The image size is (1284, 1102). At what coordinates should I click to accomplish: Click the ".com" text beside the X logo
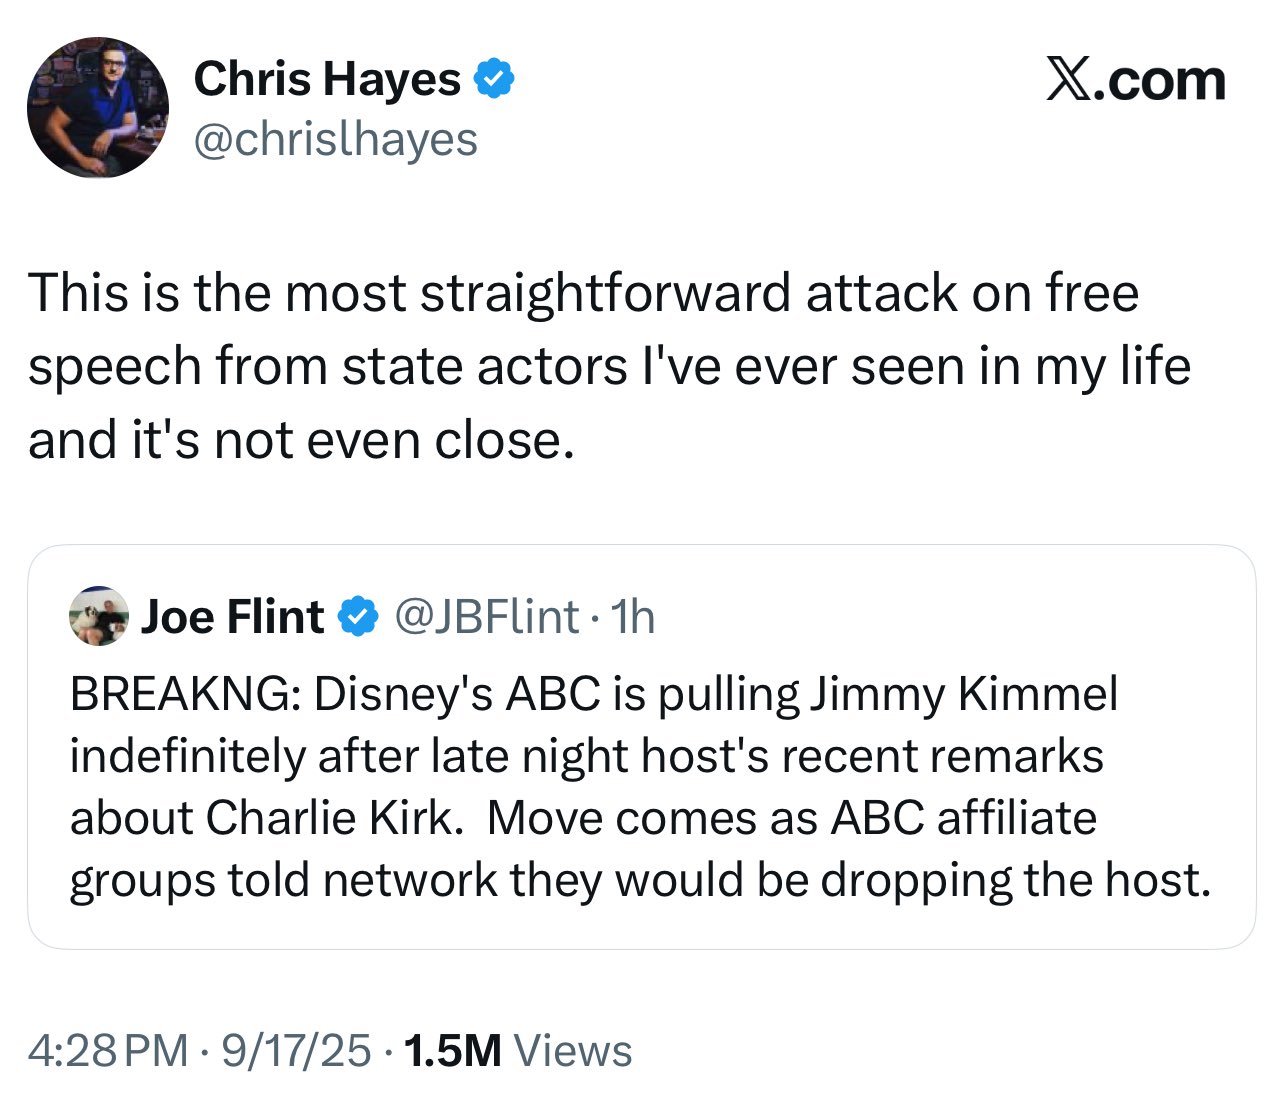click(x=1162, y=80)
